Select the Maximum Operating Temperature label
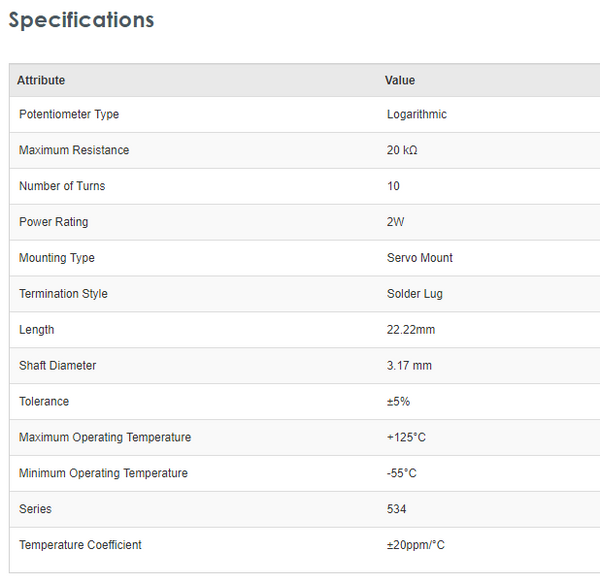The image size is (600, 583). point(105,438)
